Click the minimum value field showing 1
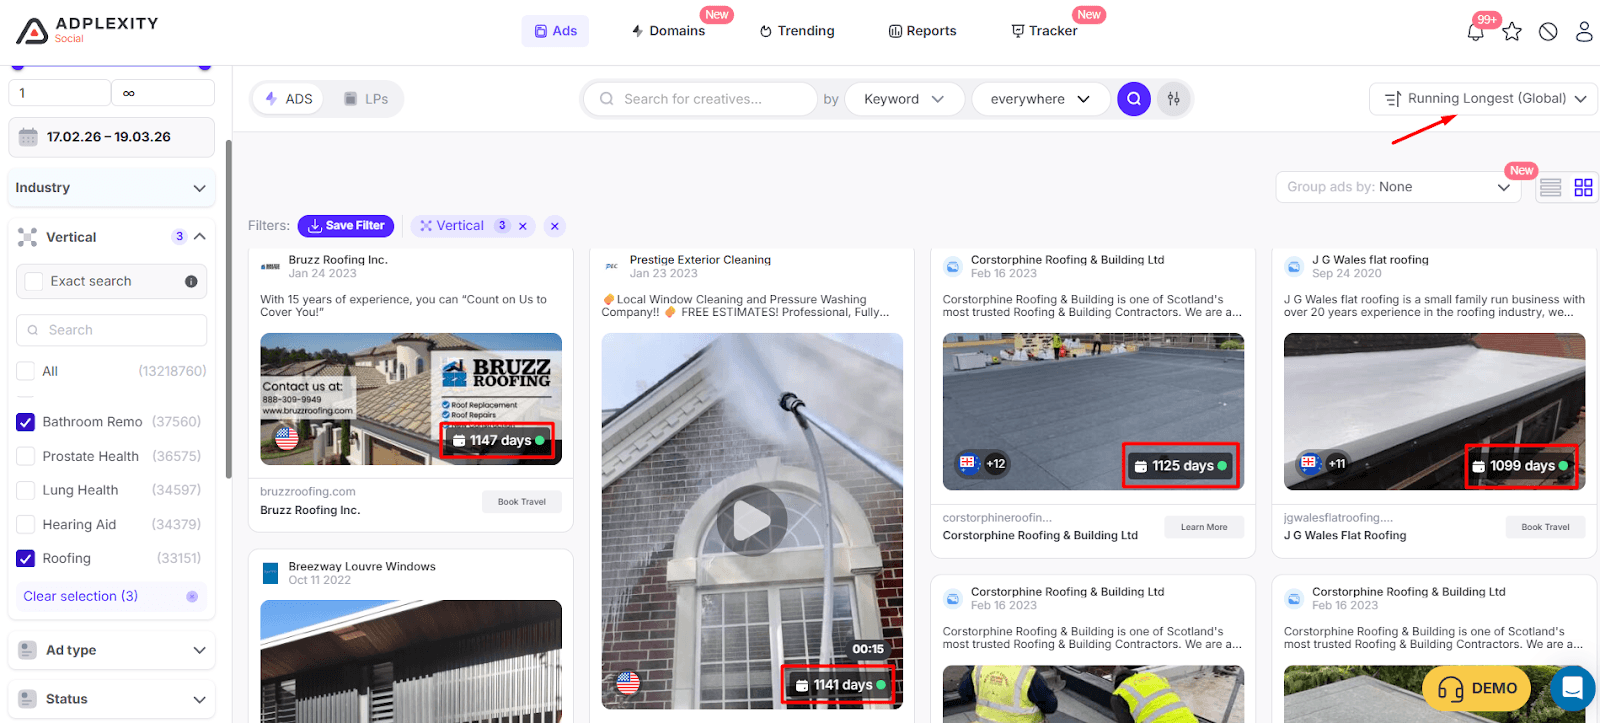The width and height of the screenshot is (1600, 723). click(60, 93)
